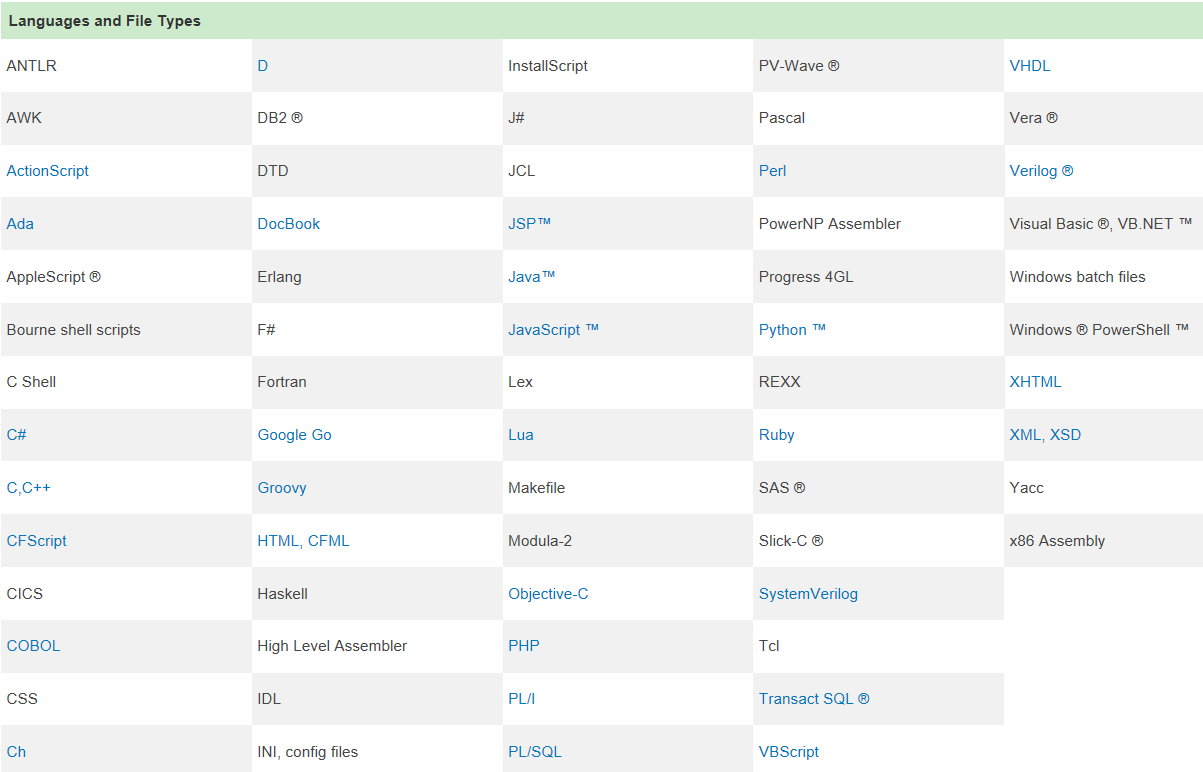This screenshot has height=772, width=1203.
Task: Follow the SystemVerilog link
Action: tap(809, 594)
